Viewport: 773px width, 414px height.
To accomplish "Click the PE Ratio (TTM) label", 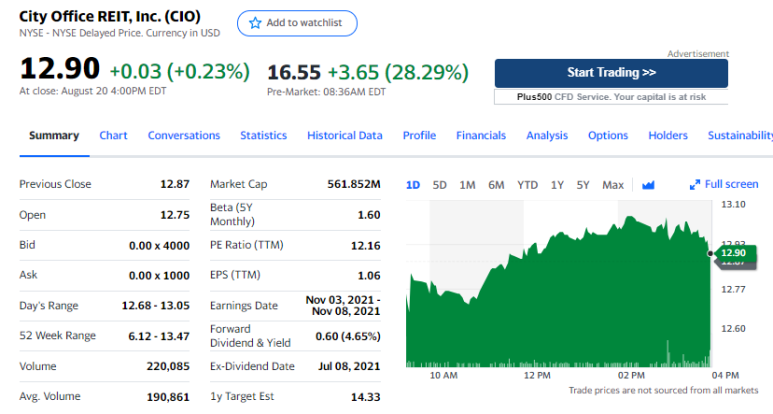I will pos(246,245).
